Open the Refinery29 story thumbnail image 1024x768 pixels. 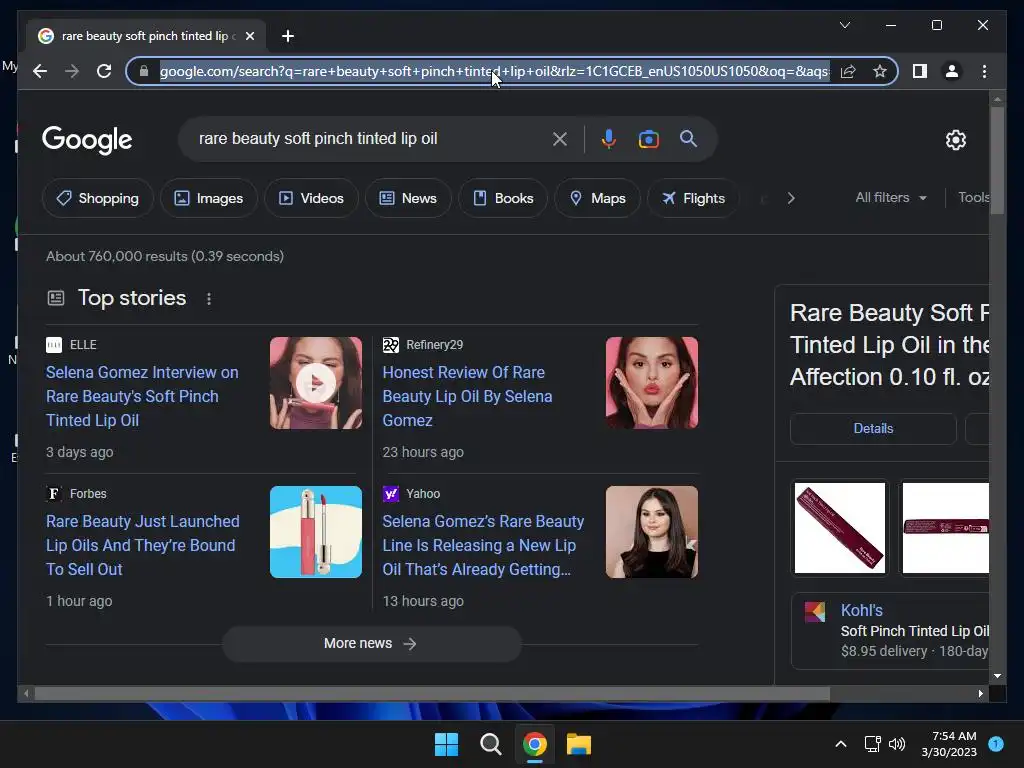tap(652, 383)
